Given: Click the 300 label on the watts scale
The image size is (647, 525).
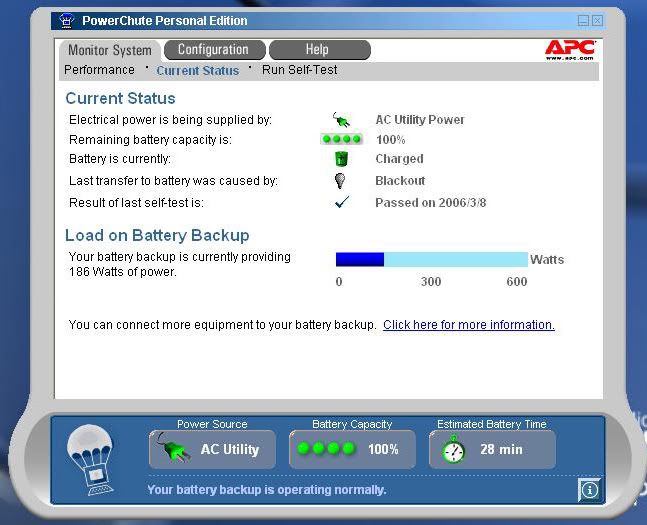Looking at the screenshot, I should [431, 282].
